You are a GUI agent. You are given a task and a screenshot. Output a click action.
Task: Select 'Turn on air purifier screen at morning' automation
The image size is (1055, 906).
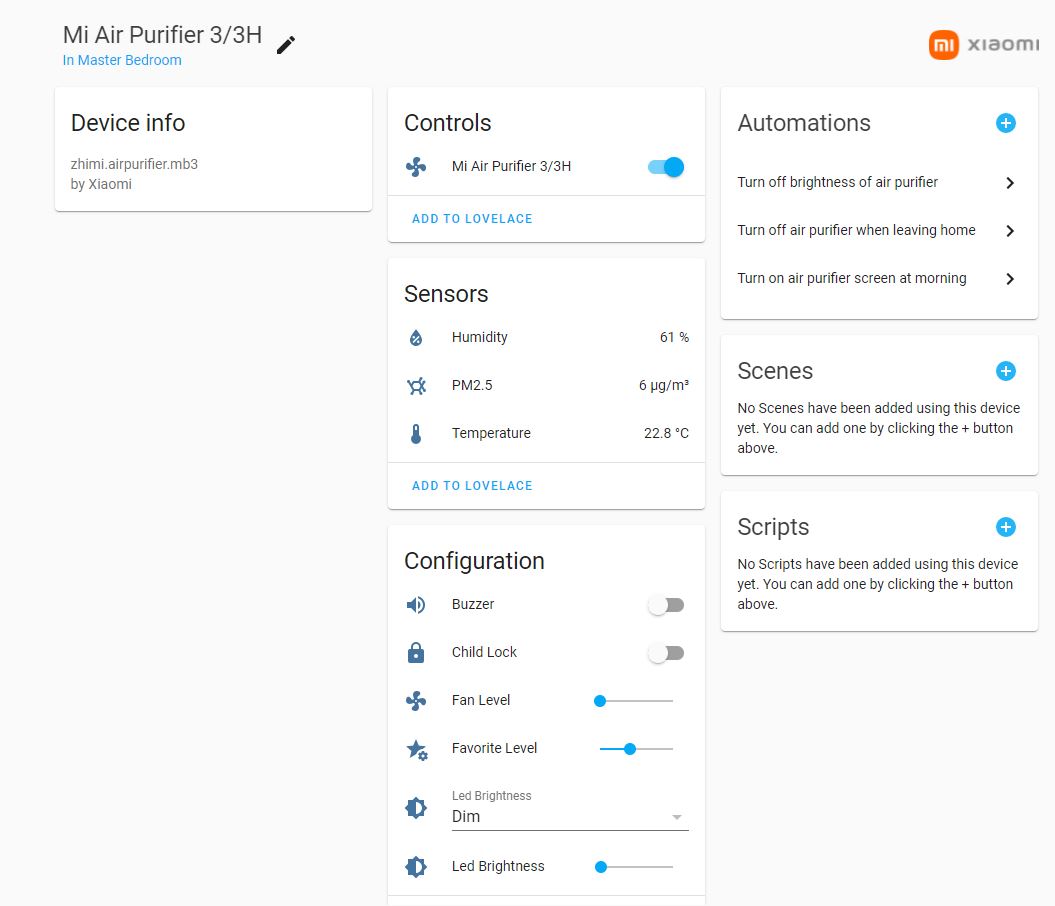[x=879, y=278]
